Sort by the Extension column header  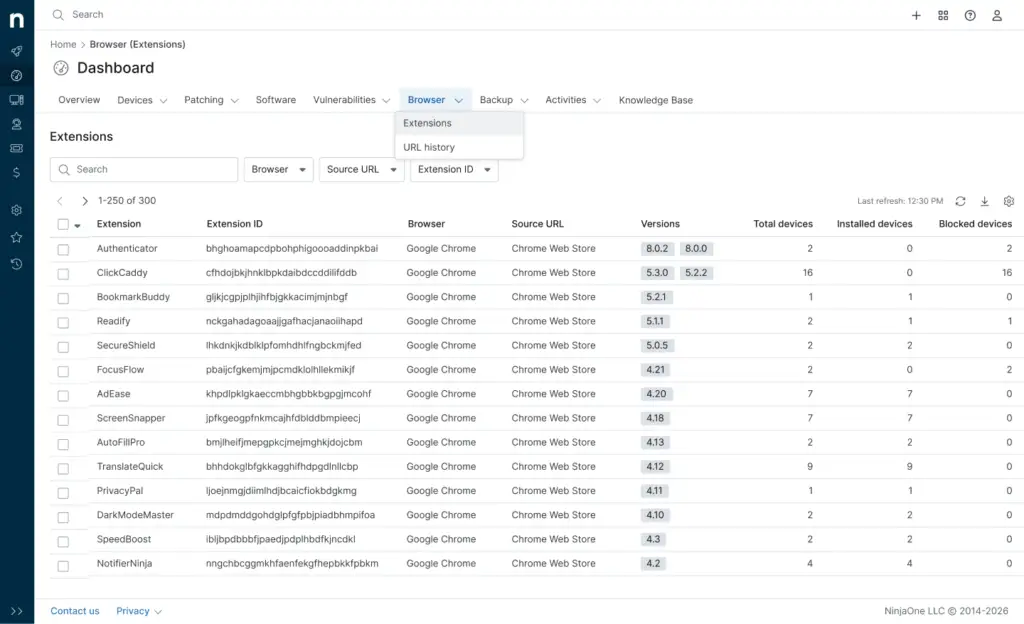point(119,224)
